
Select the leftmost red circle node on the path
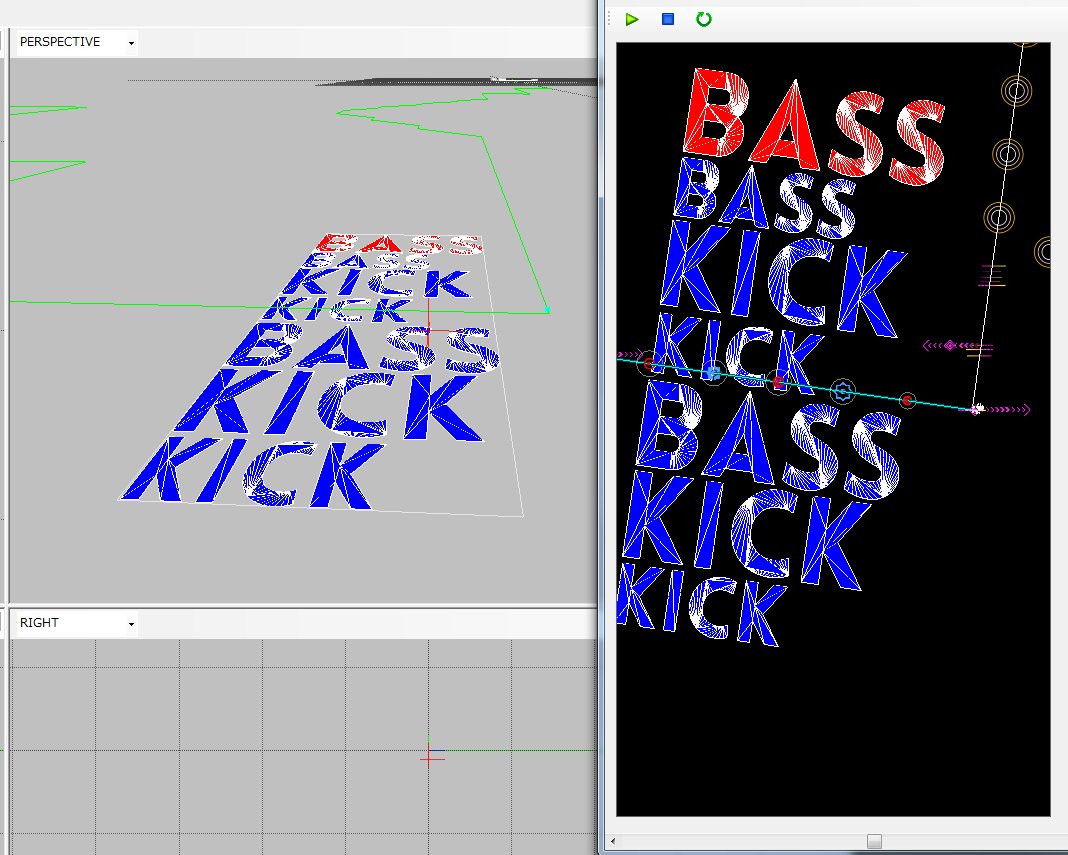point(648,362)
